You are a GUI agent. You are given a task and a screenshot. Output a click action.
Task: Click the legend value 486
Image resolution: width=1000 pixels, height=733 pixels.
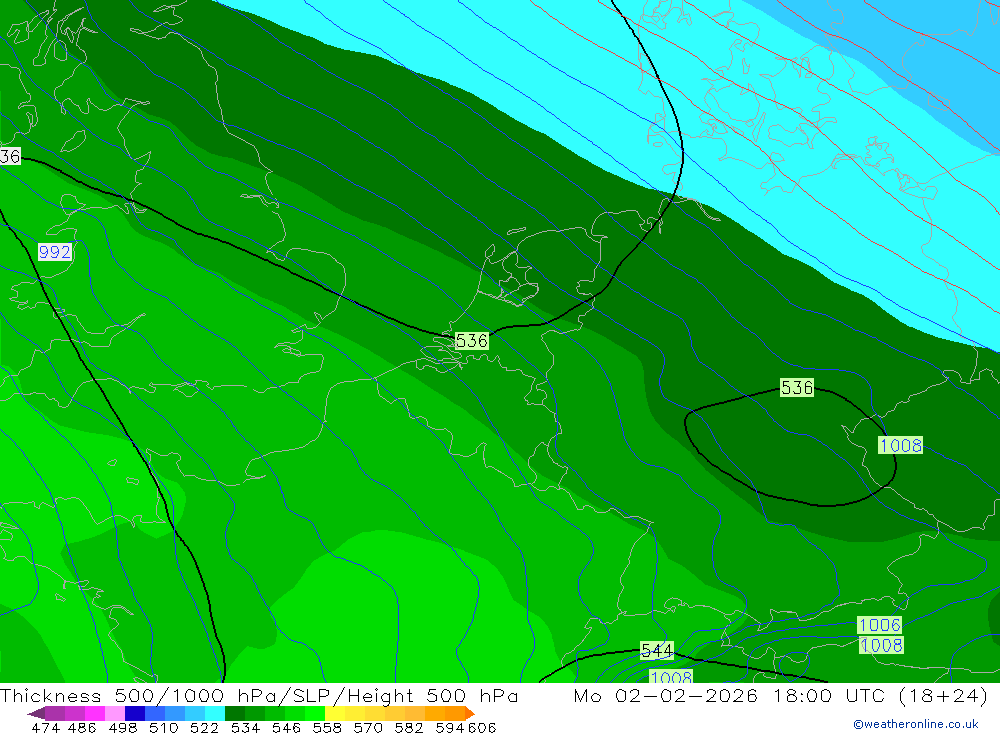point(82,728)
